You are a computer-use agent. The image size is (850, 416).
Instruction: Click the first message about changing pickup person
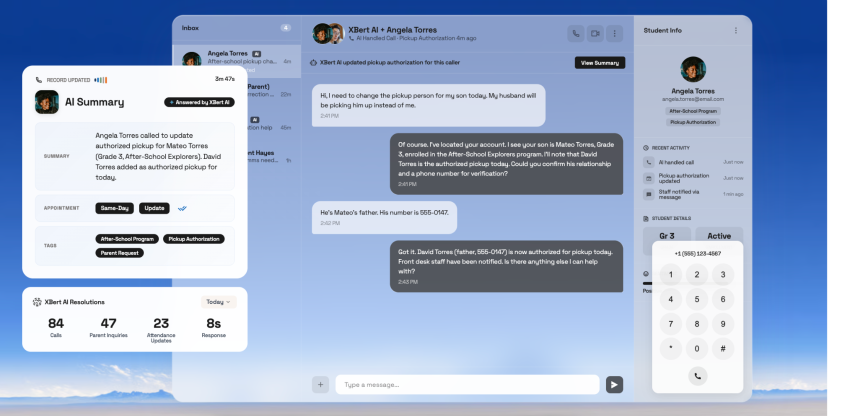click(x=428, y=105)
